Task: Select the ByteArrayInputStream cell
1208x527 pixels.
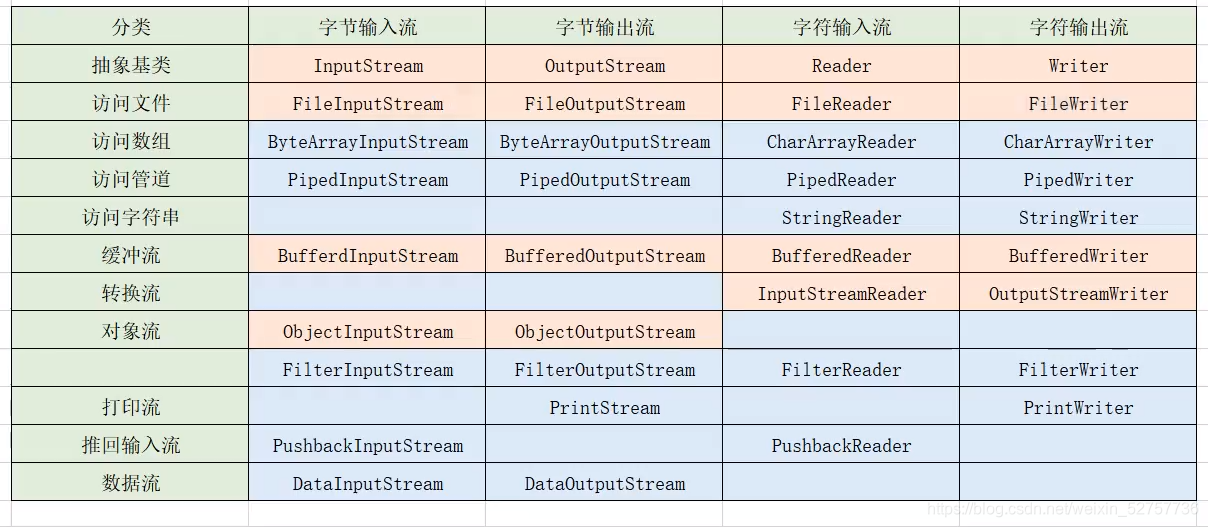Action: (367, 141)
